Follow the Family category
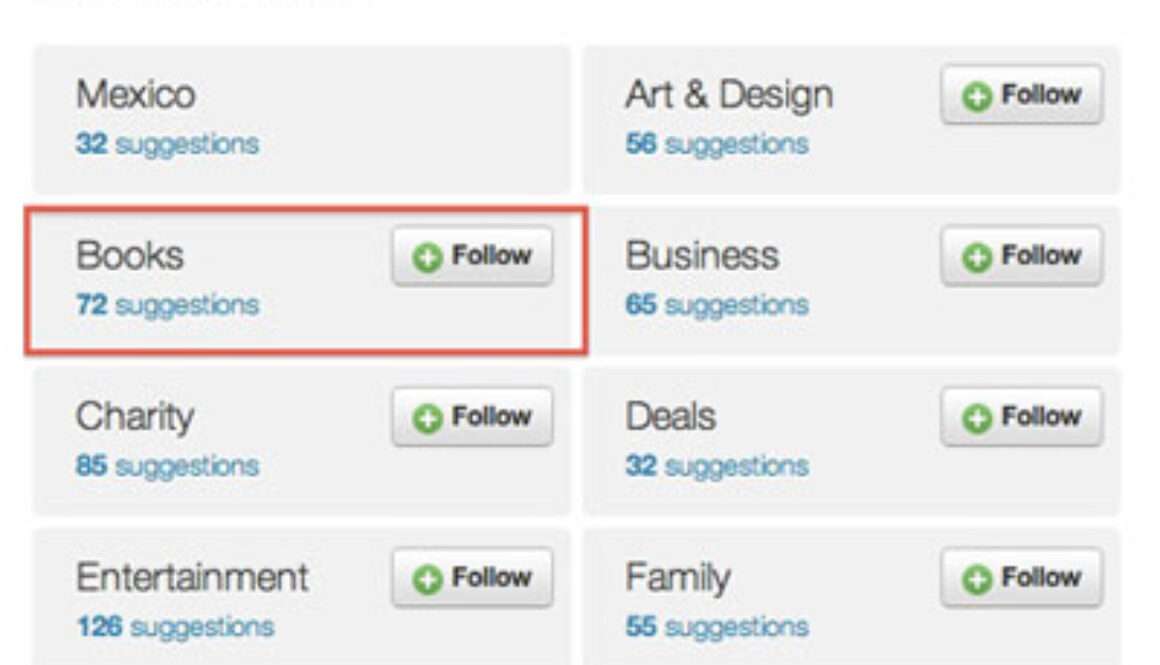The width and height of the screenshot is (1160, 665). (1021, 578)
